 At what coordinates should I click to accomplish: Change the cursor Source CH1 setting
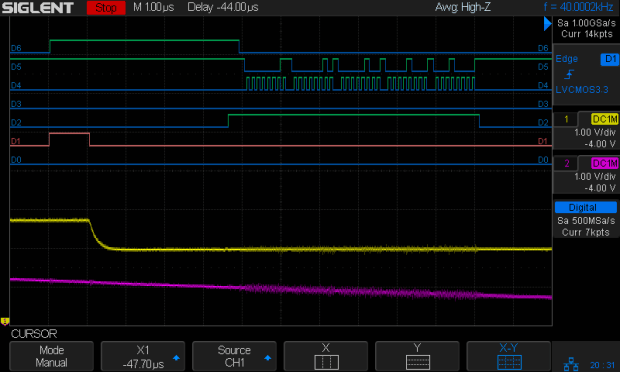pyautogui.click(x=234, y=356)
